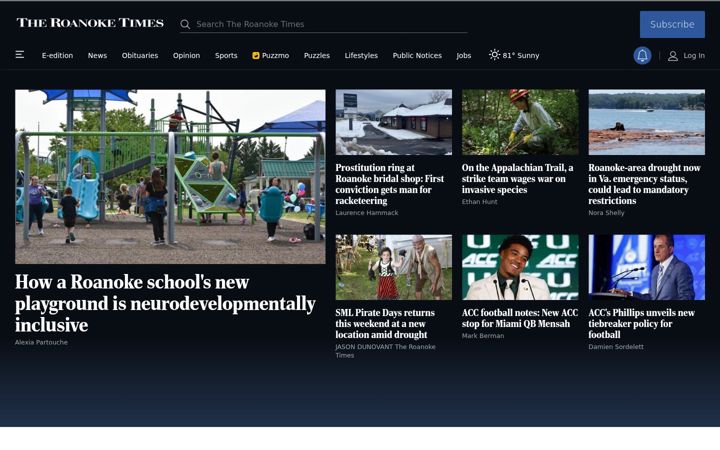Screen dimensions: 720x450
Task: Open the Opinion section
Action: pos(186,56)
